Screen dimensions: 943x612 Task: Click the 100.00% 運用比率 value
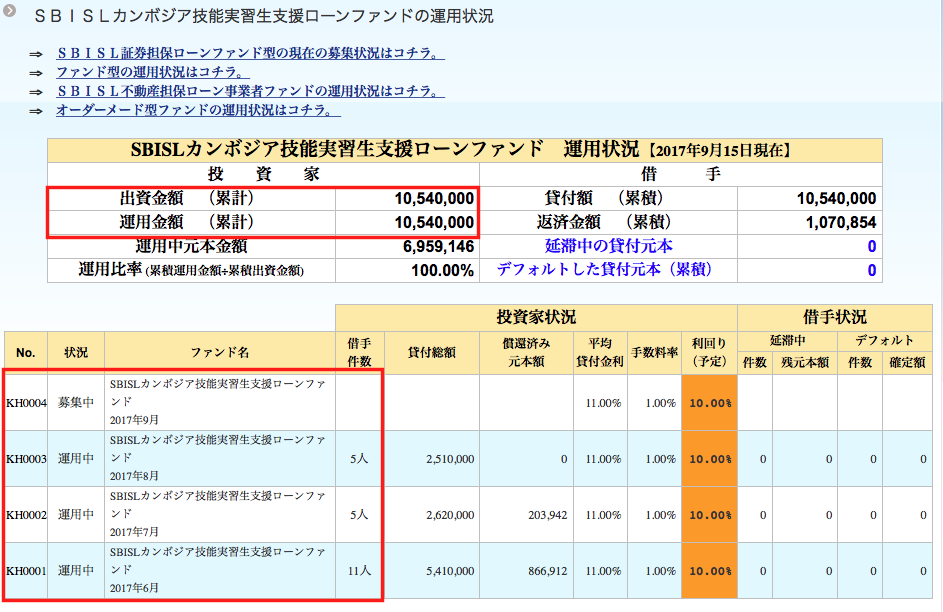click(x=443, y=271)
